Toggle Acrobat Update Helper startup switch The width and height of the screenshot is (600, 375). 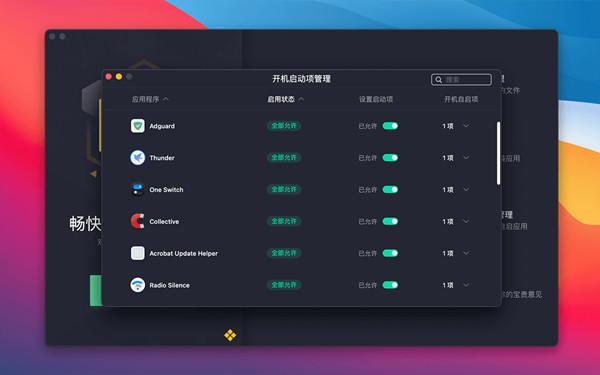click(390, 253)
